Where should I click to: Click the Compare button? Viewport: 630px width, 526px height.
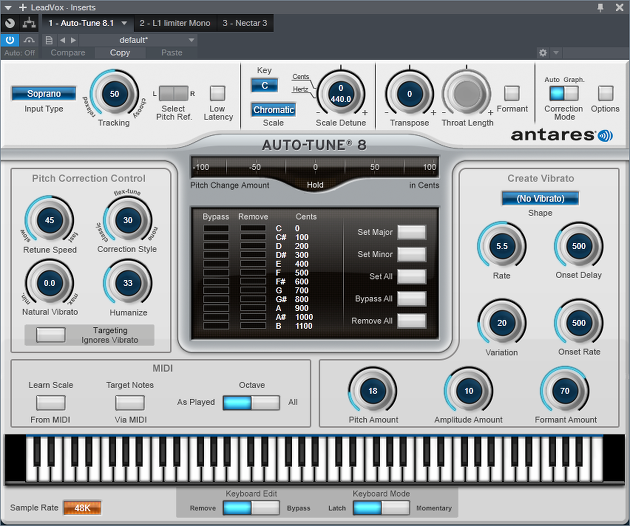tap(68, 53)
